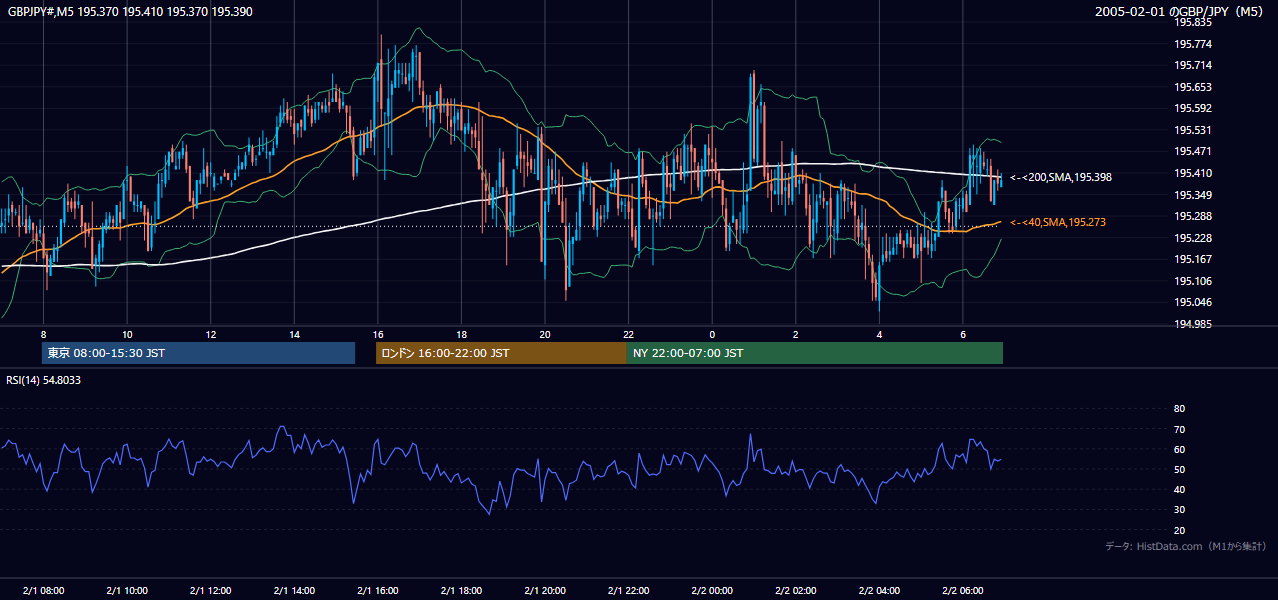This screenshot has height=600, width=1278.
Task: Click price level 195.774 on the axis
Action: pyautogui.click(x=1193, y=44)
